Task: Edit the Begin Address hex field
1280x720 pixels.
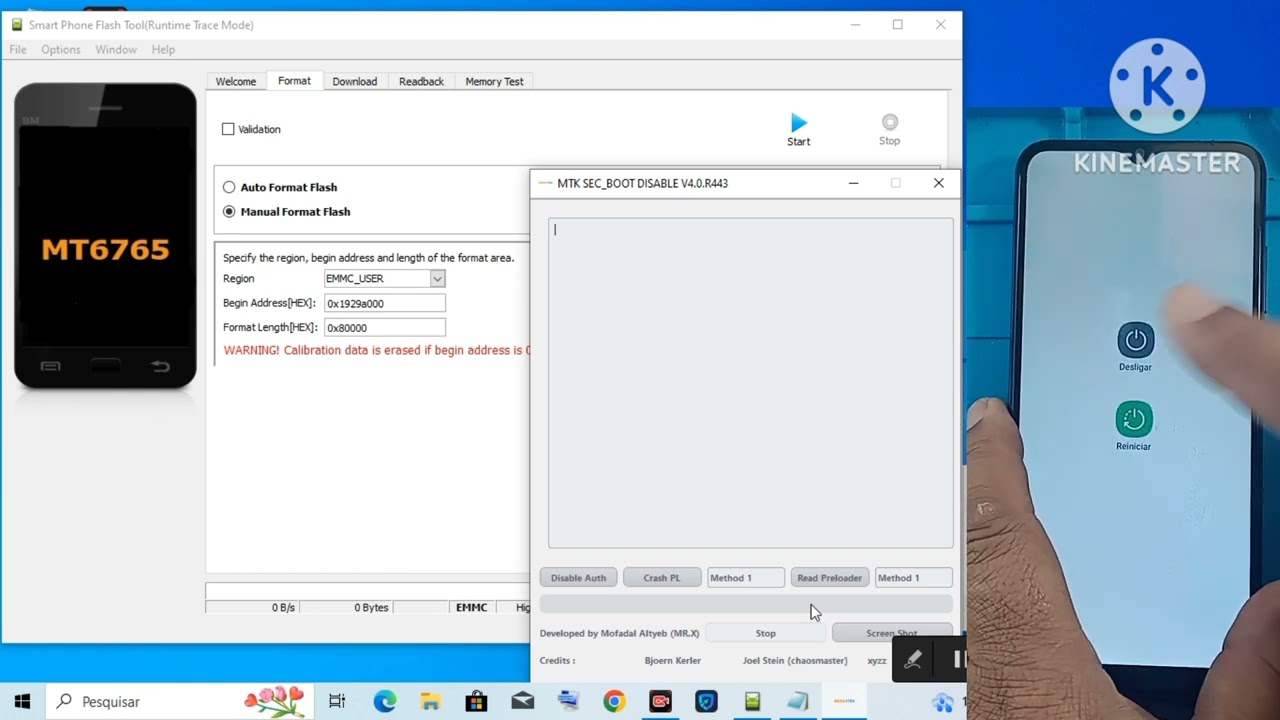Action: click(x=384, y=303)
